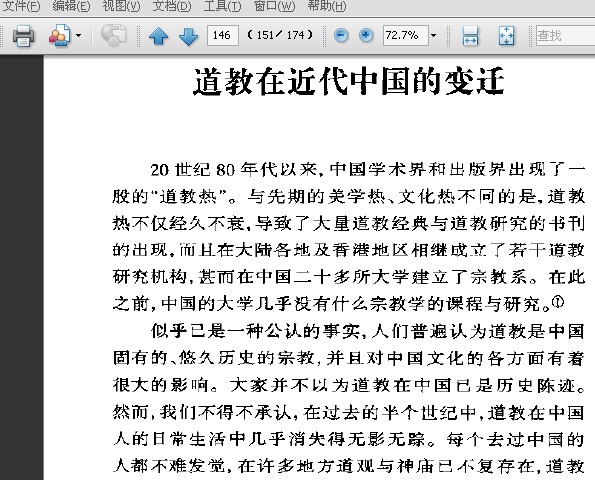Viewport: 595px width, 480px height.
Task: Open the 文档(D) menu
Action: 172,6
